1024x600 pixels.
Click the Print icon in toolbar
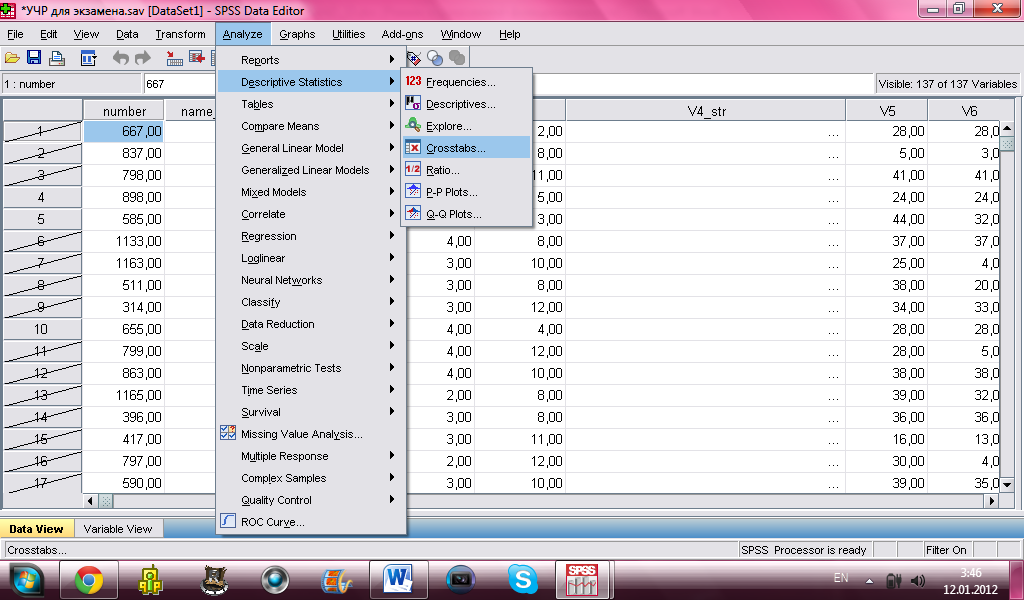coord(57,58)
